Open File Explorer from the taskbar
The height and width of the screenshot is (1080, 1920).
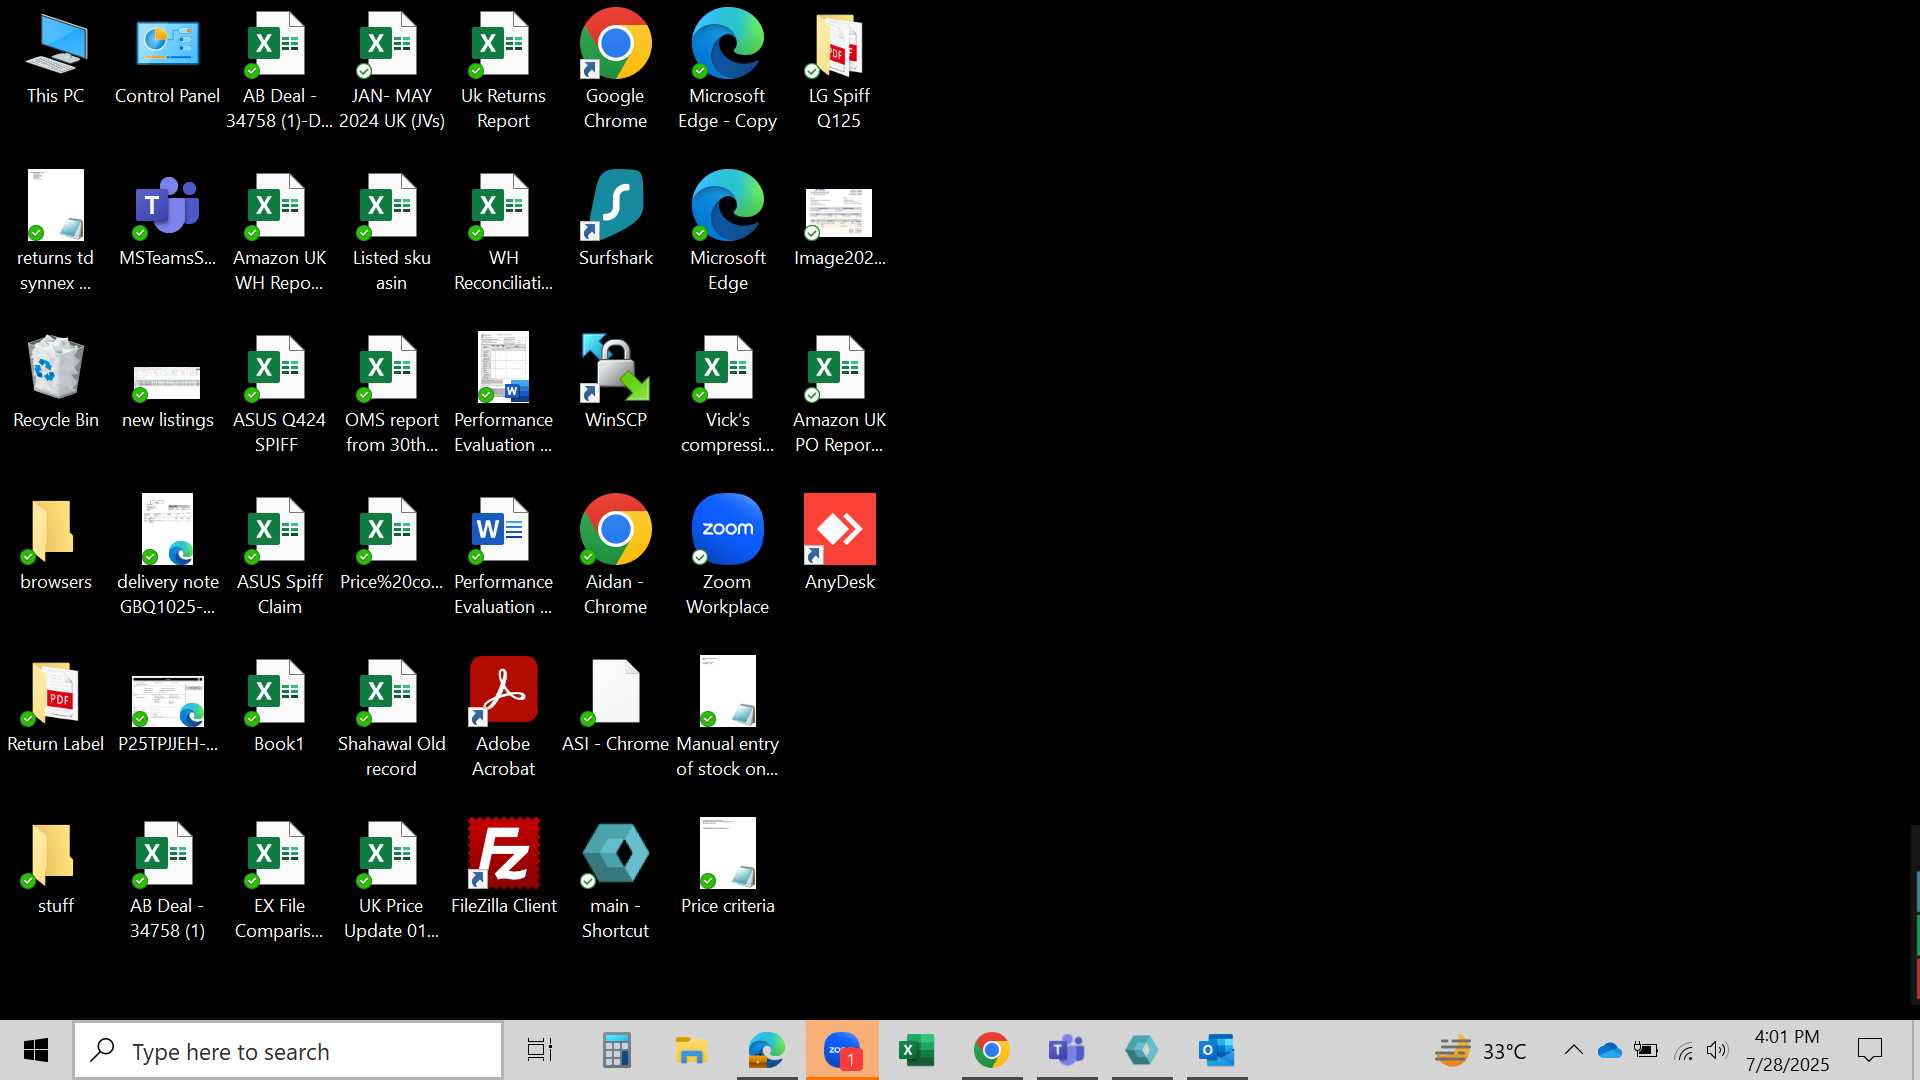[x=691, y=1050]
